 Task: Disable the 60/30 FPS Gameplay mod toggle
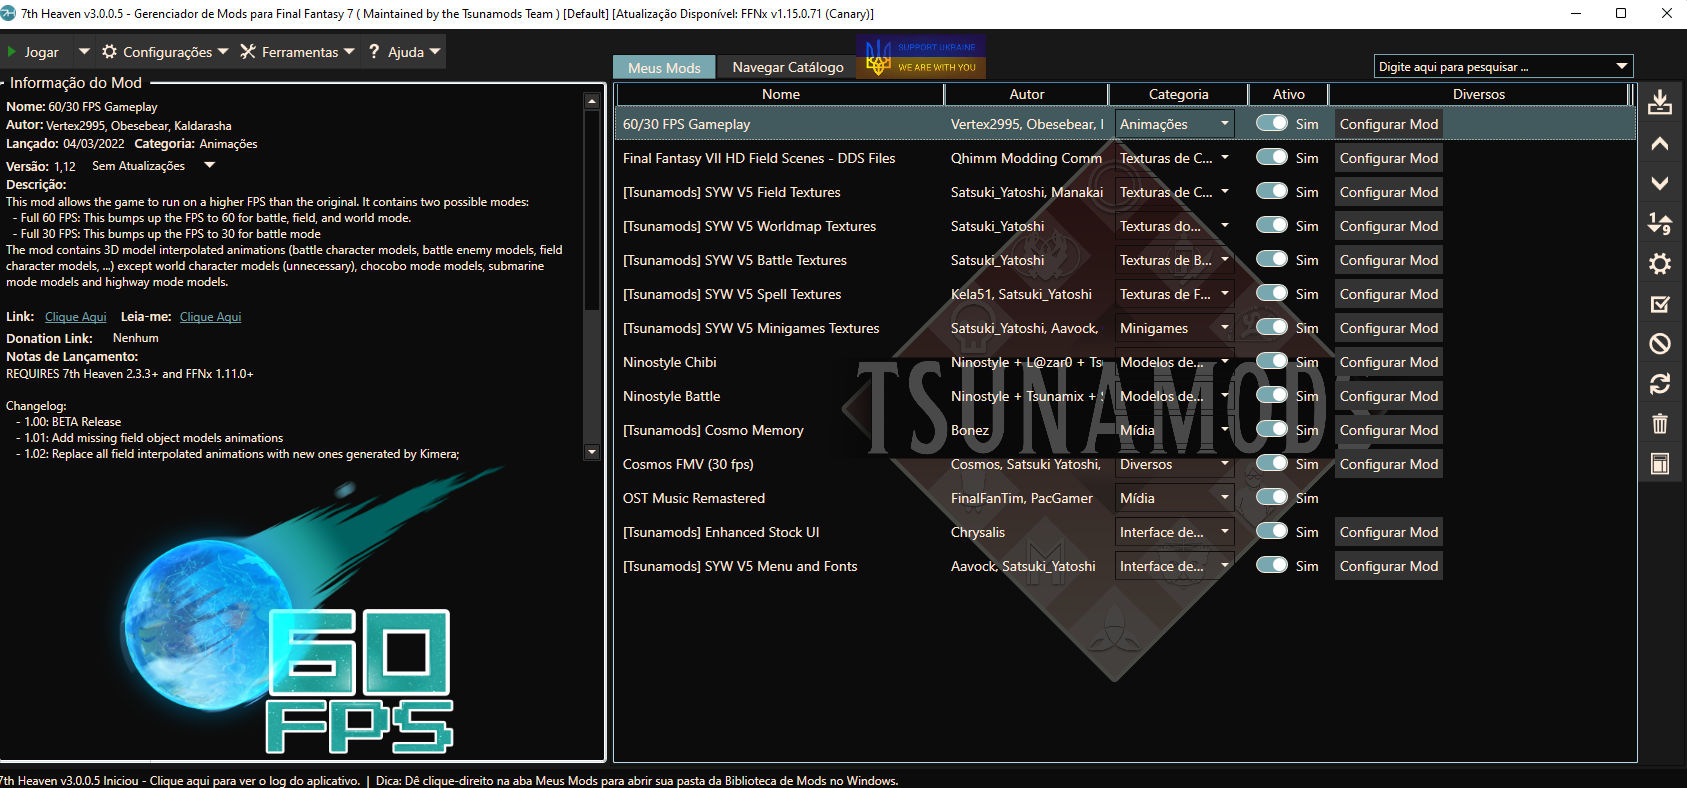pyautogui.click(x=1272, y=123)
